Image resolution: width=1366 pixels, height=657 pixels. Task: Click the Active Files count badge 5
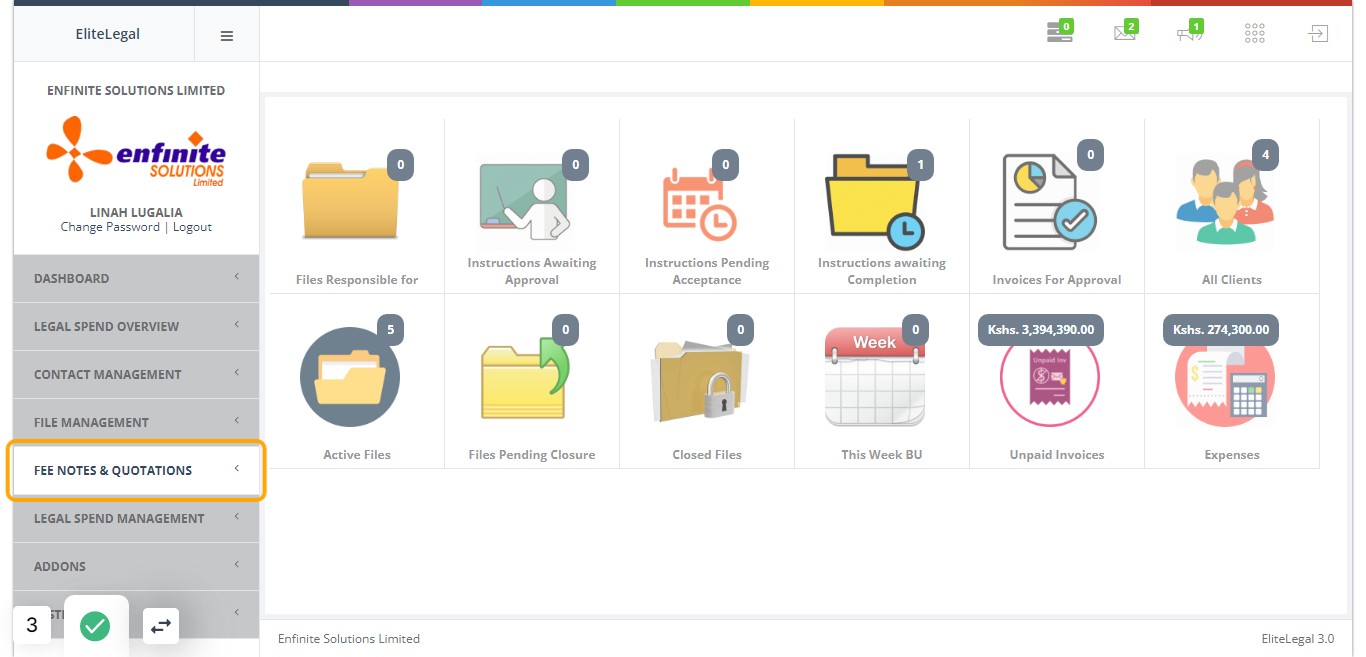pos(390,330)
